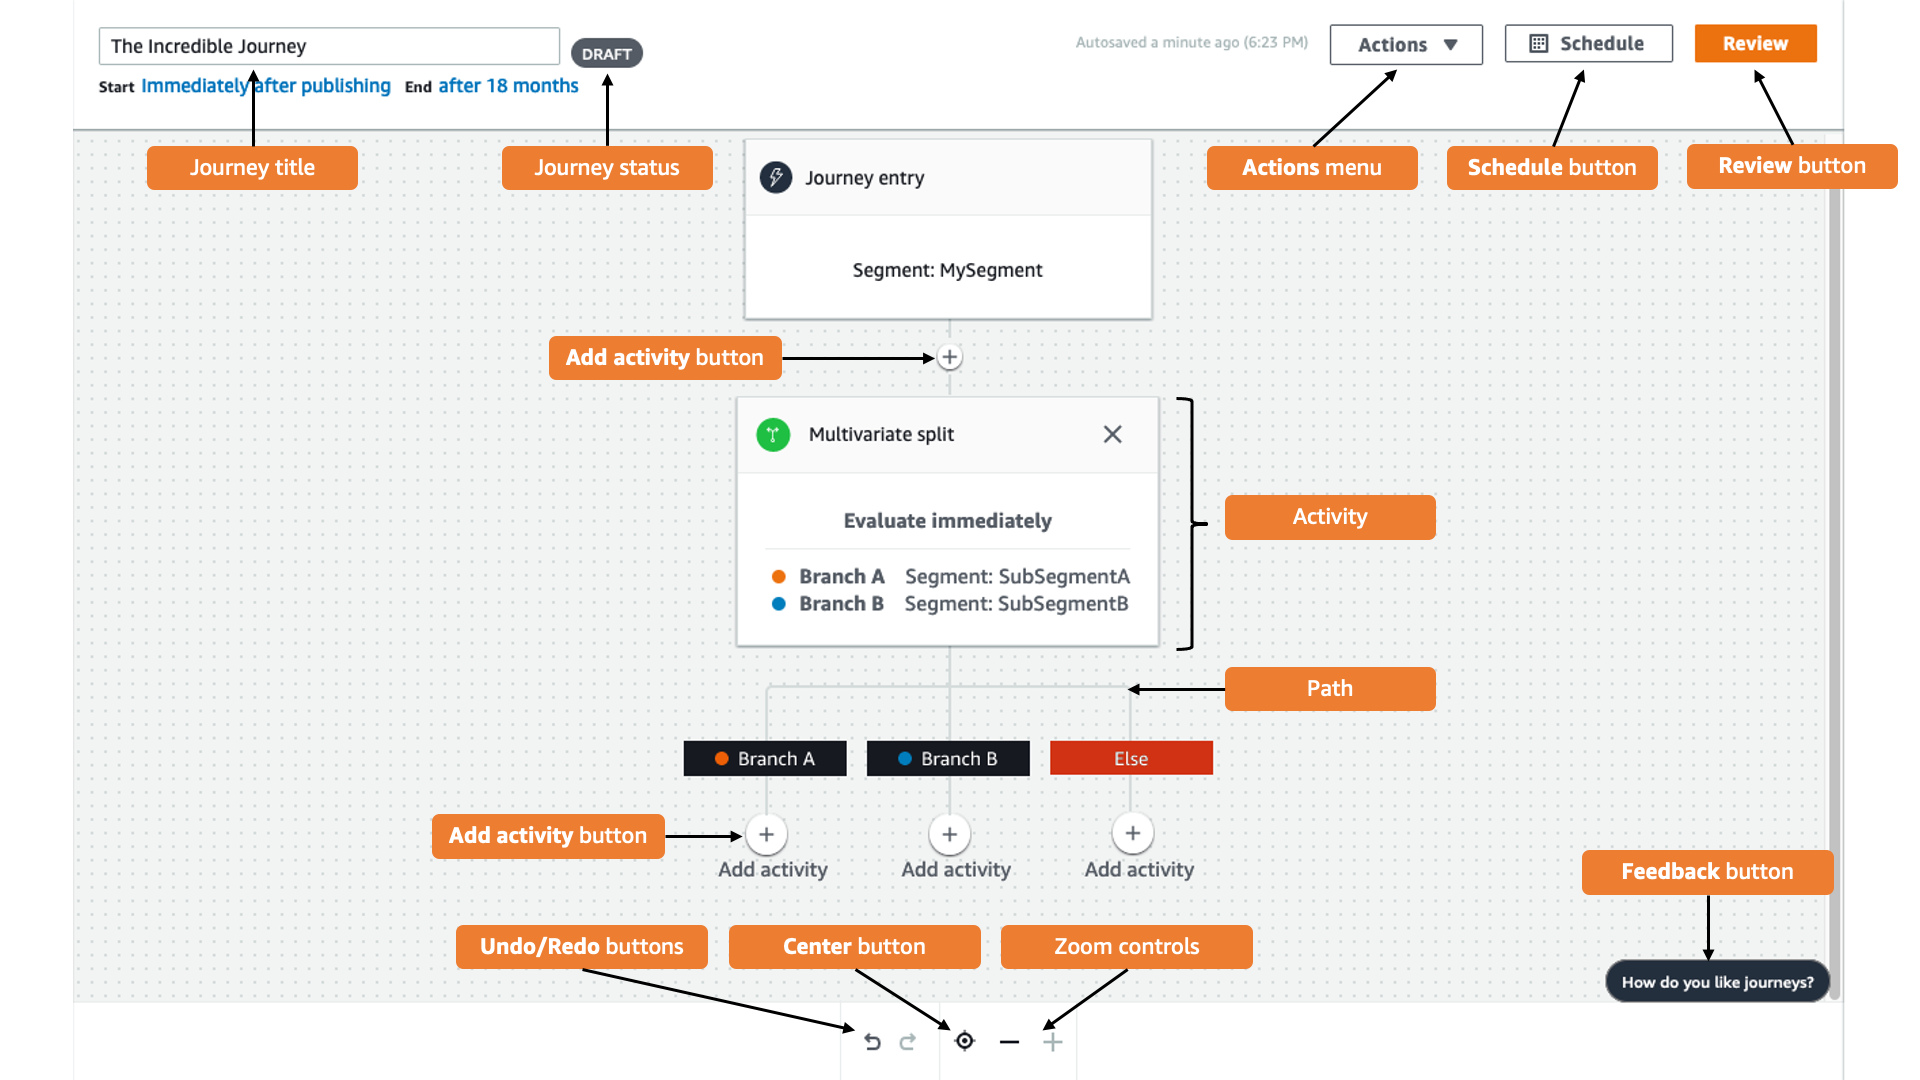Select the Else branch path

click(x=1130, y=758)
